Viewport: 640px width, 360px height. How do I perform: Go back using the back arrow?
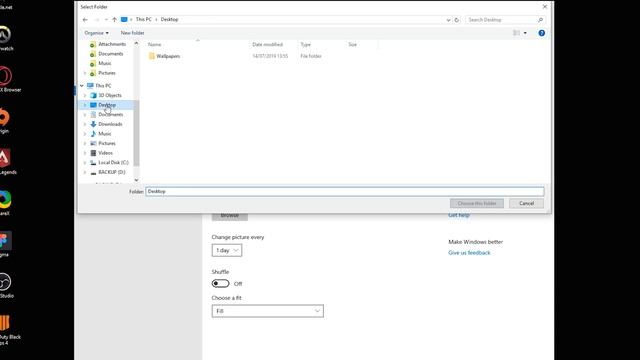85,20
